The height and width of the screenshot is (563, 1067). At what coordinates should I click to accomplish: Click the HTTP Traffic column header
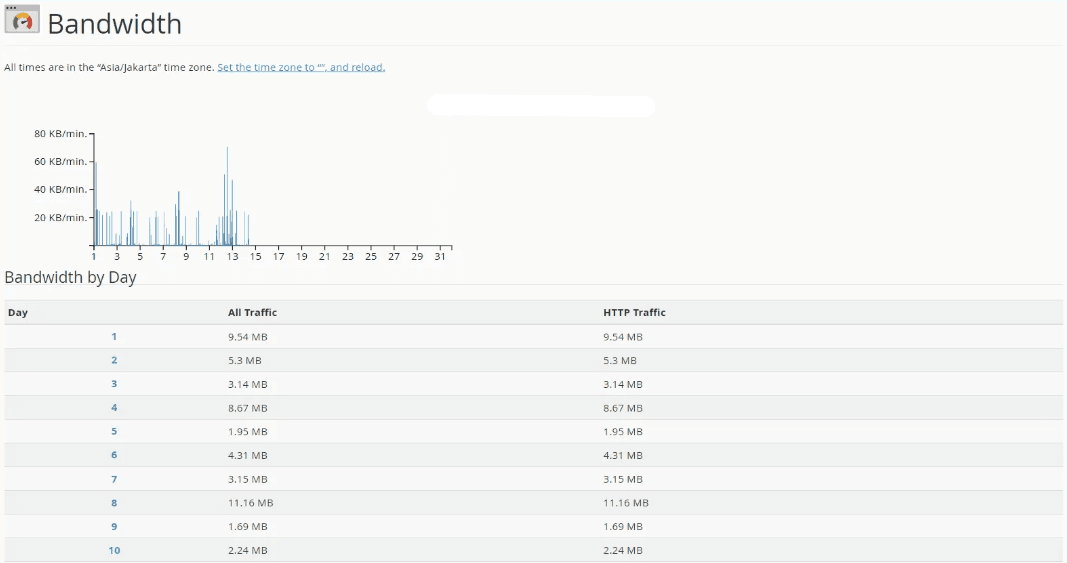pyautogui.click(x=634, y=313)
